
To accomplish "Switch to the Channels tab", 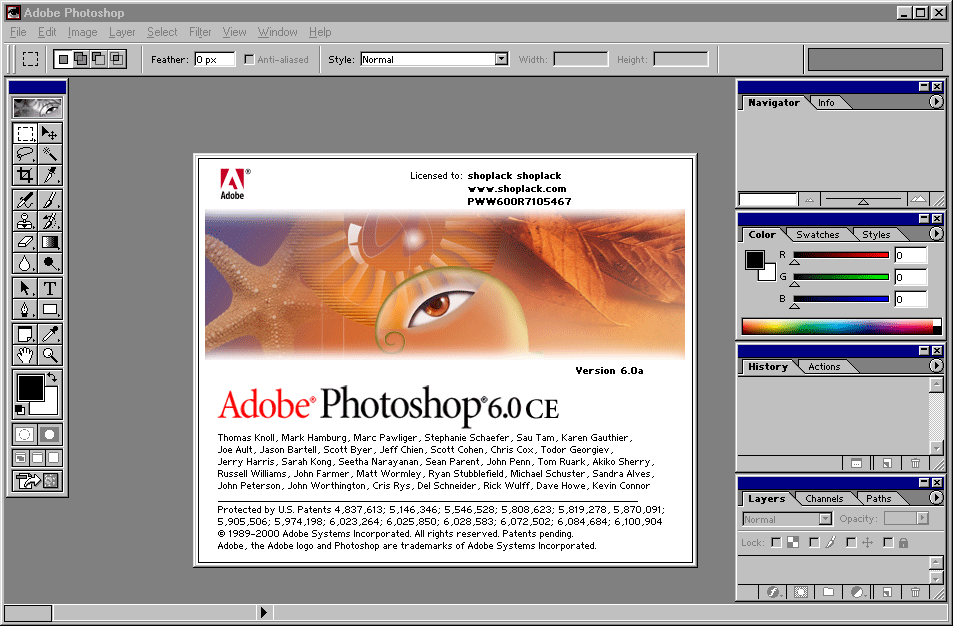I will point(824,498).
